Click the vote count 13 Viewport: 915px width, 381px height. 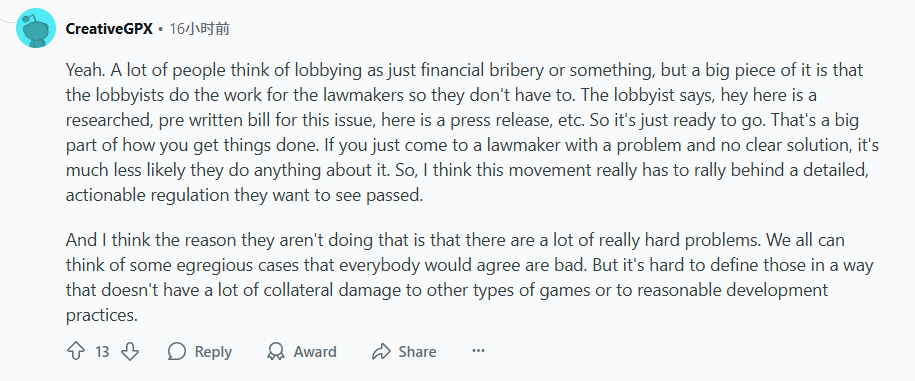pyautogui.click(x=102, y=352)
